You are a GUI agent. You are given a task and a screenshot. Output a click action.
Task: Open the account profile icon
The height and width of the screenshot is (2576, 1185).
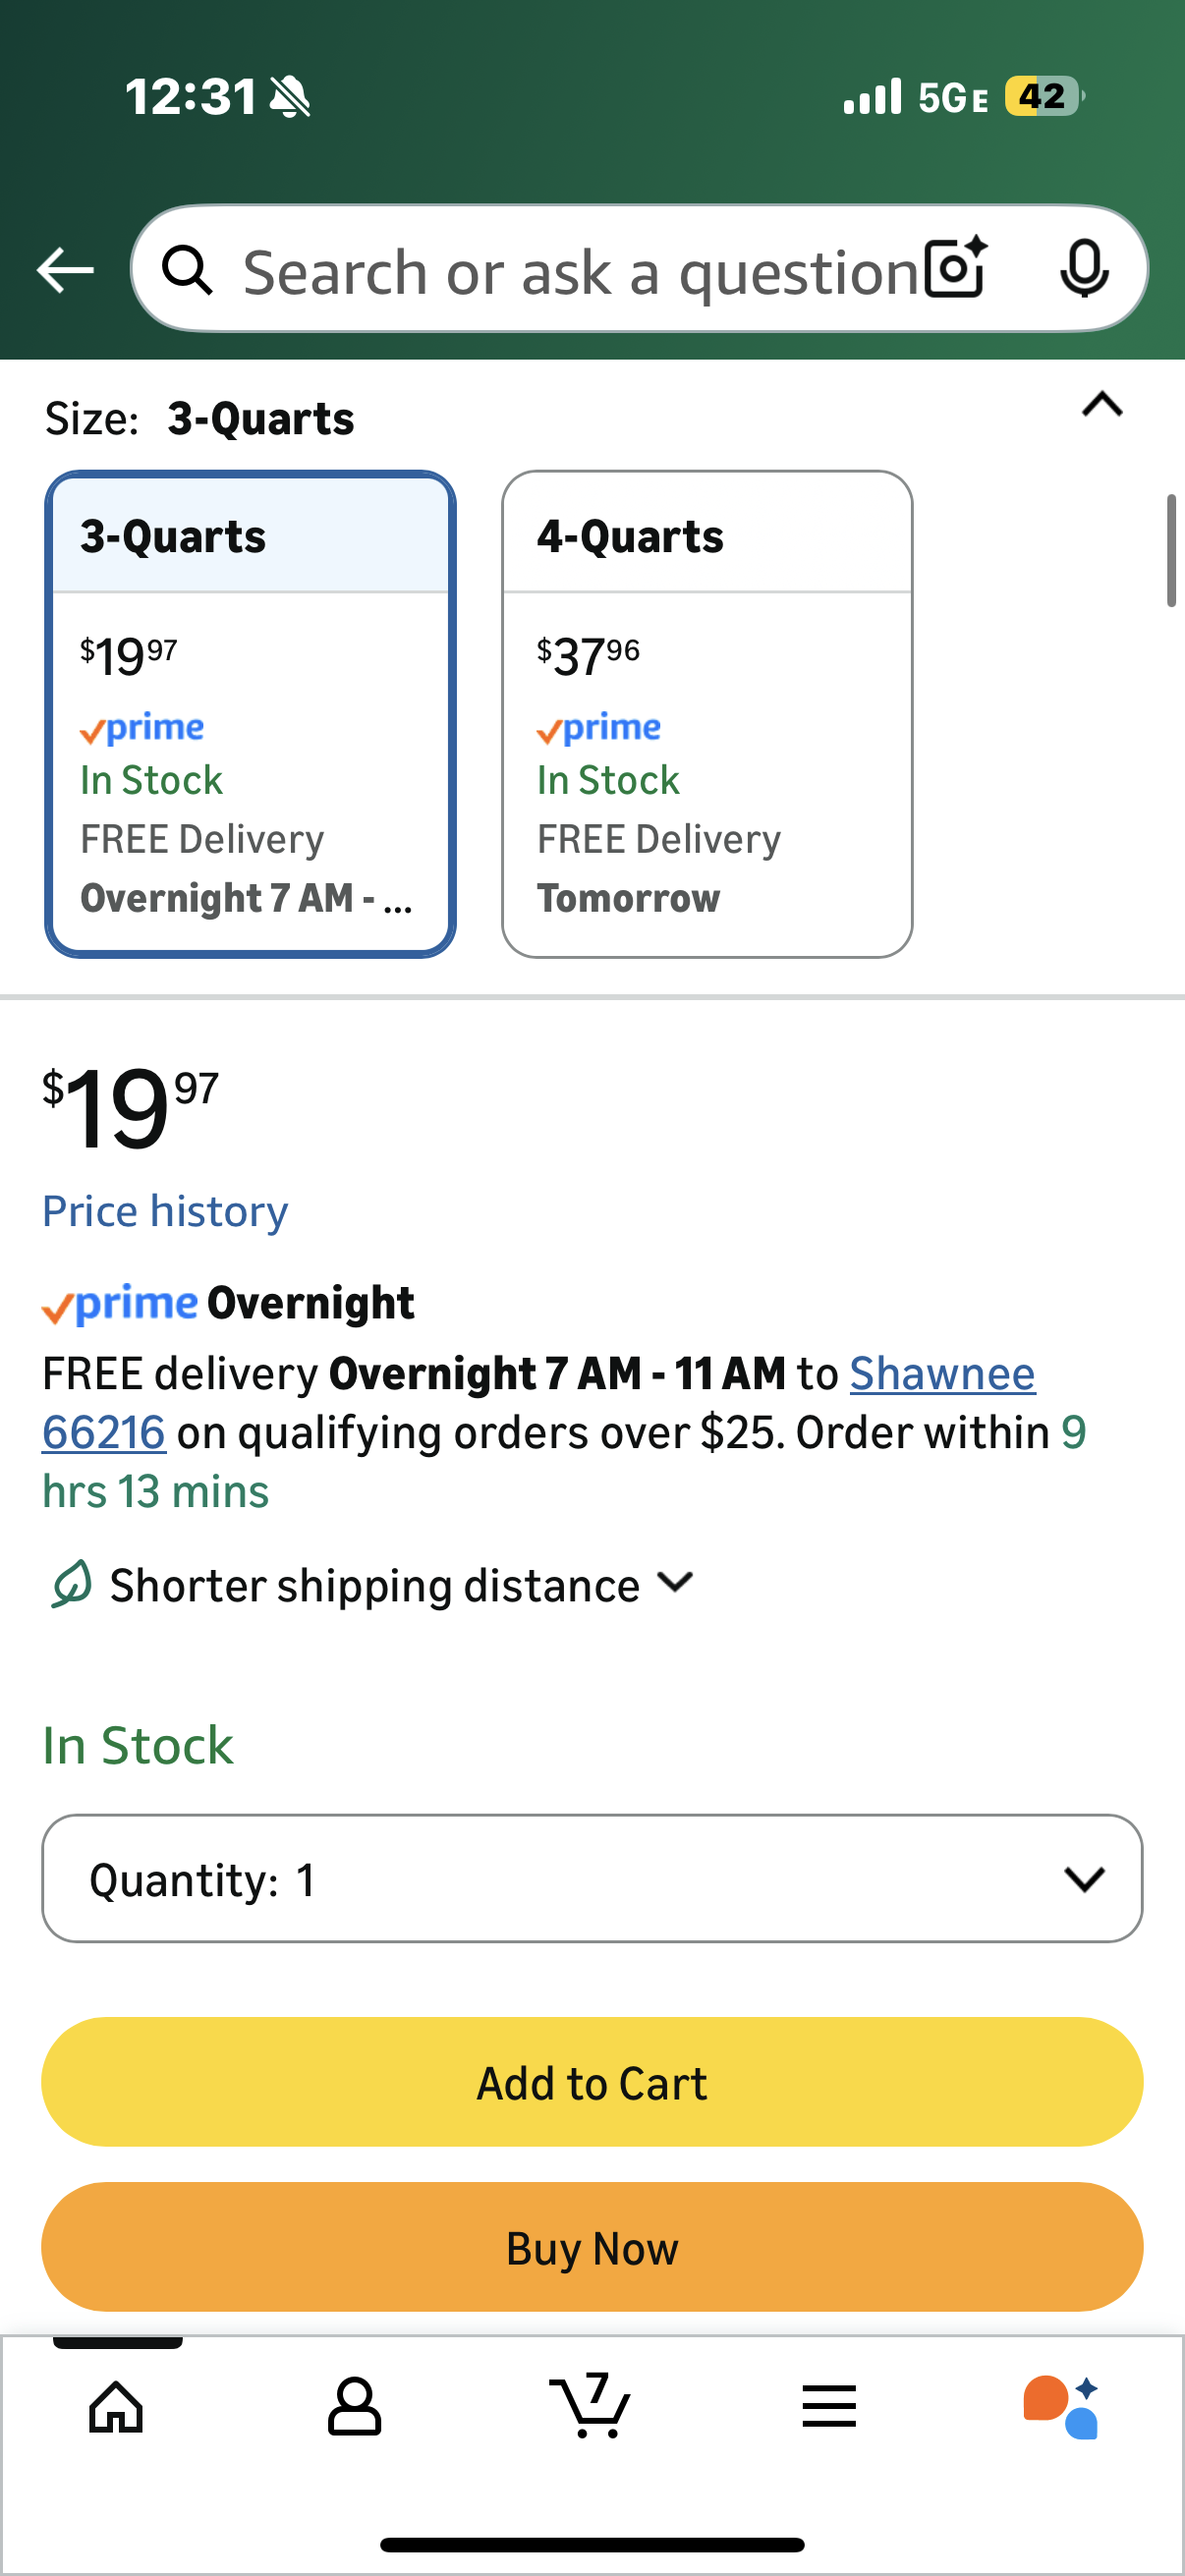(x=355, y=2406)
